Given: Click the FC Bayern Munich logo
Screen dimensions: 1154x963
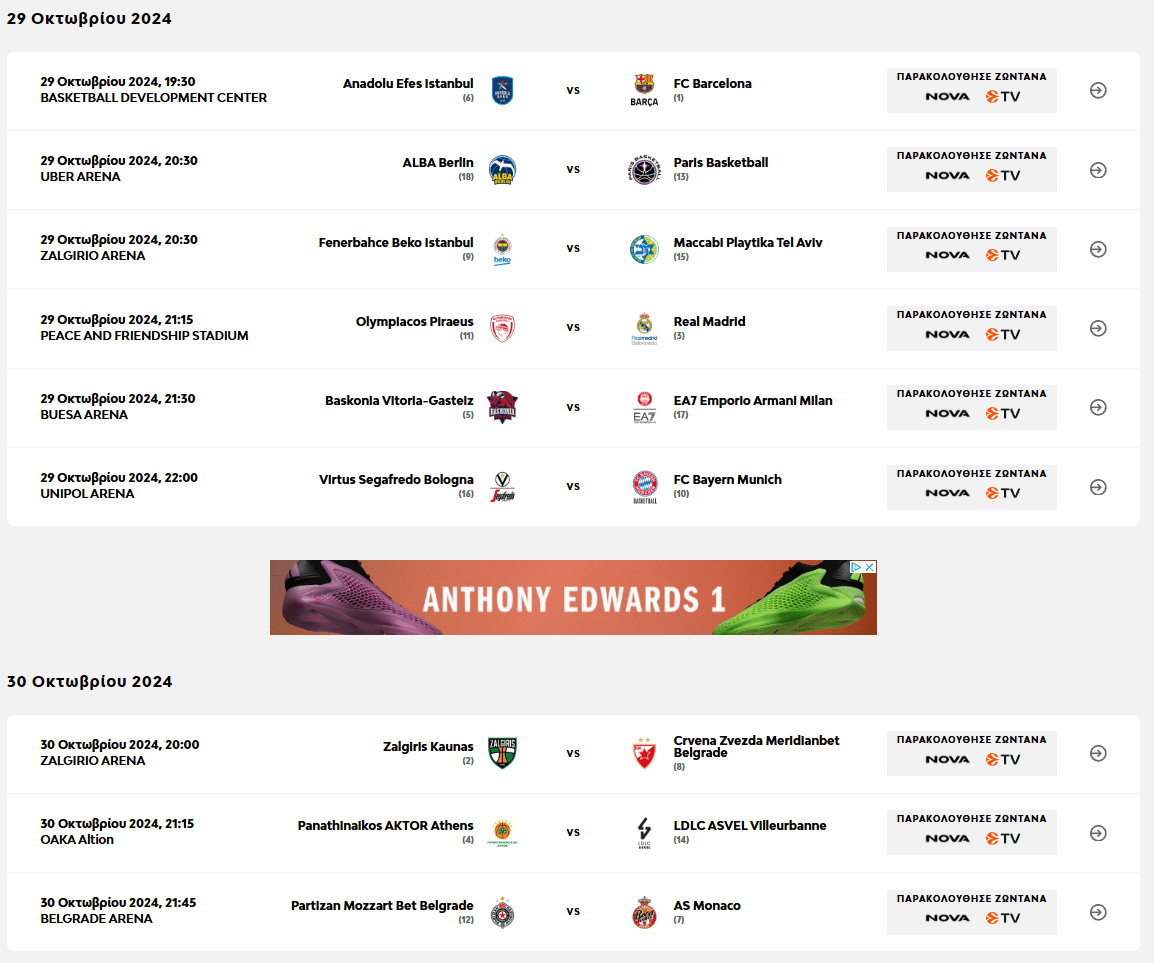Looking at the screenshot, I should click(645, 487).
